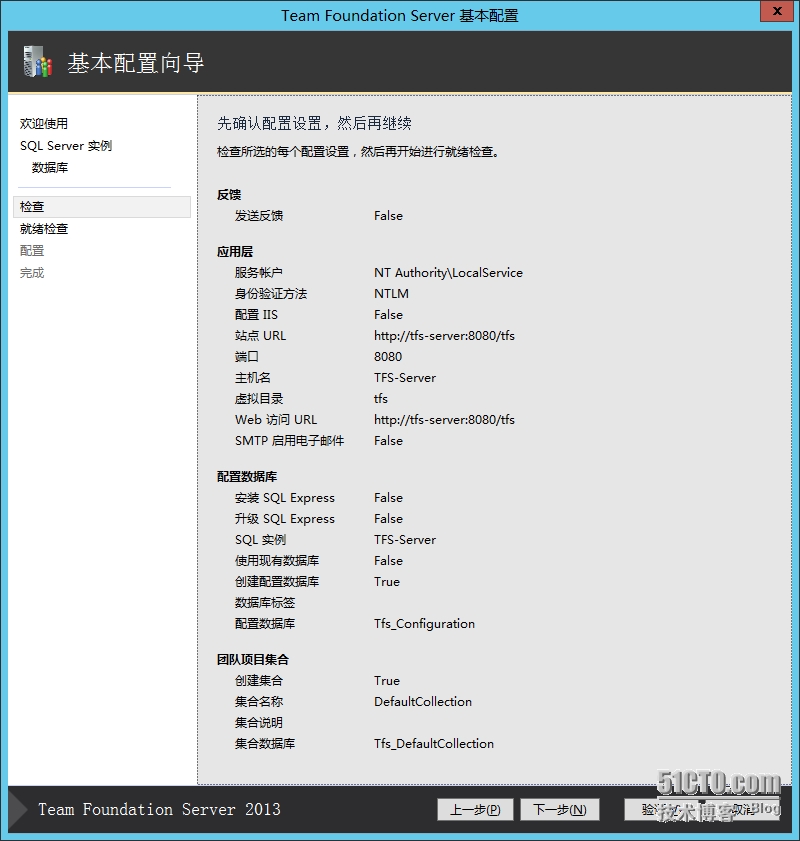Select the greyed 完成 step
Screen dimensions: 800x841
click(x=32, y=273)
